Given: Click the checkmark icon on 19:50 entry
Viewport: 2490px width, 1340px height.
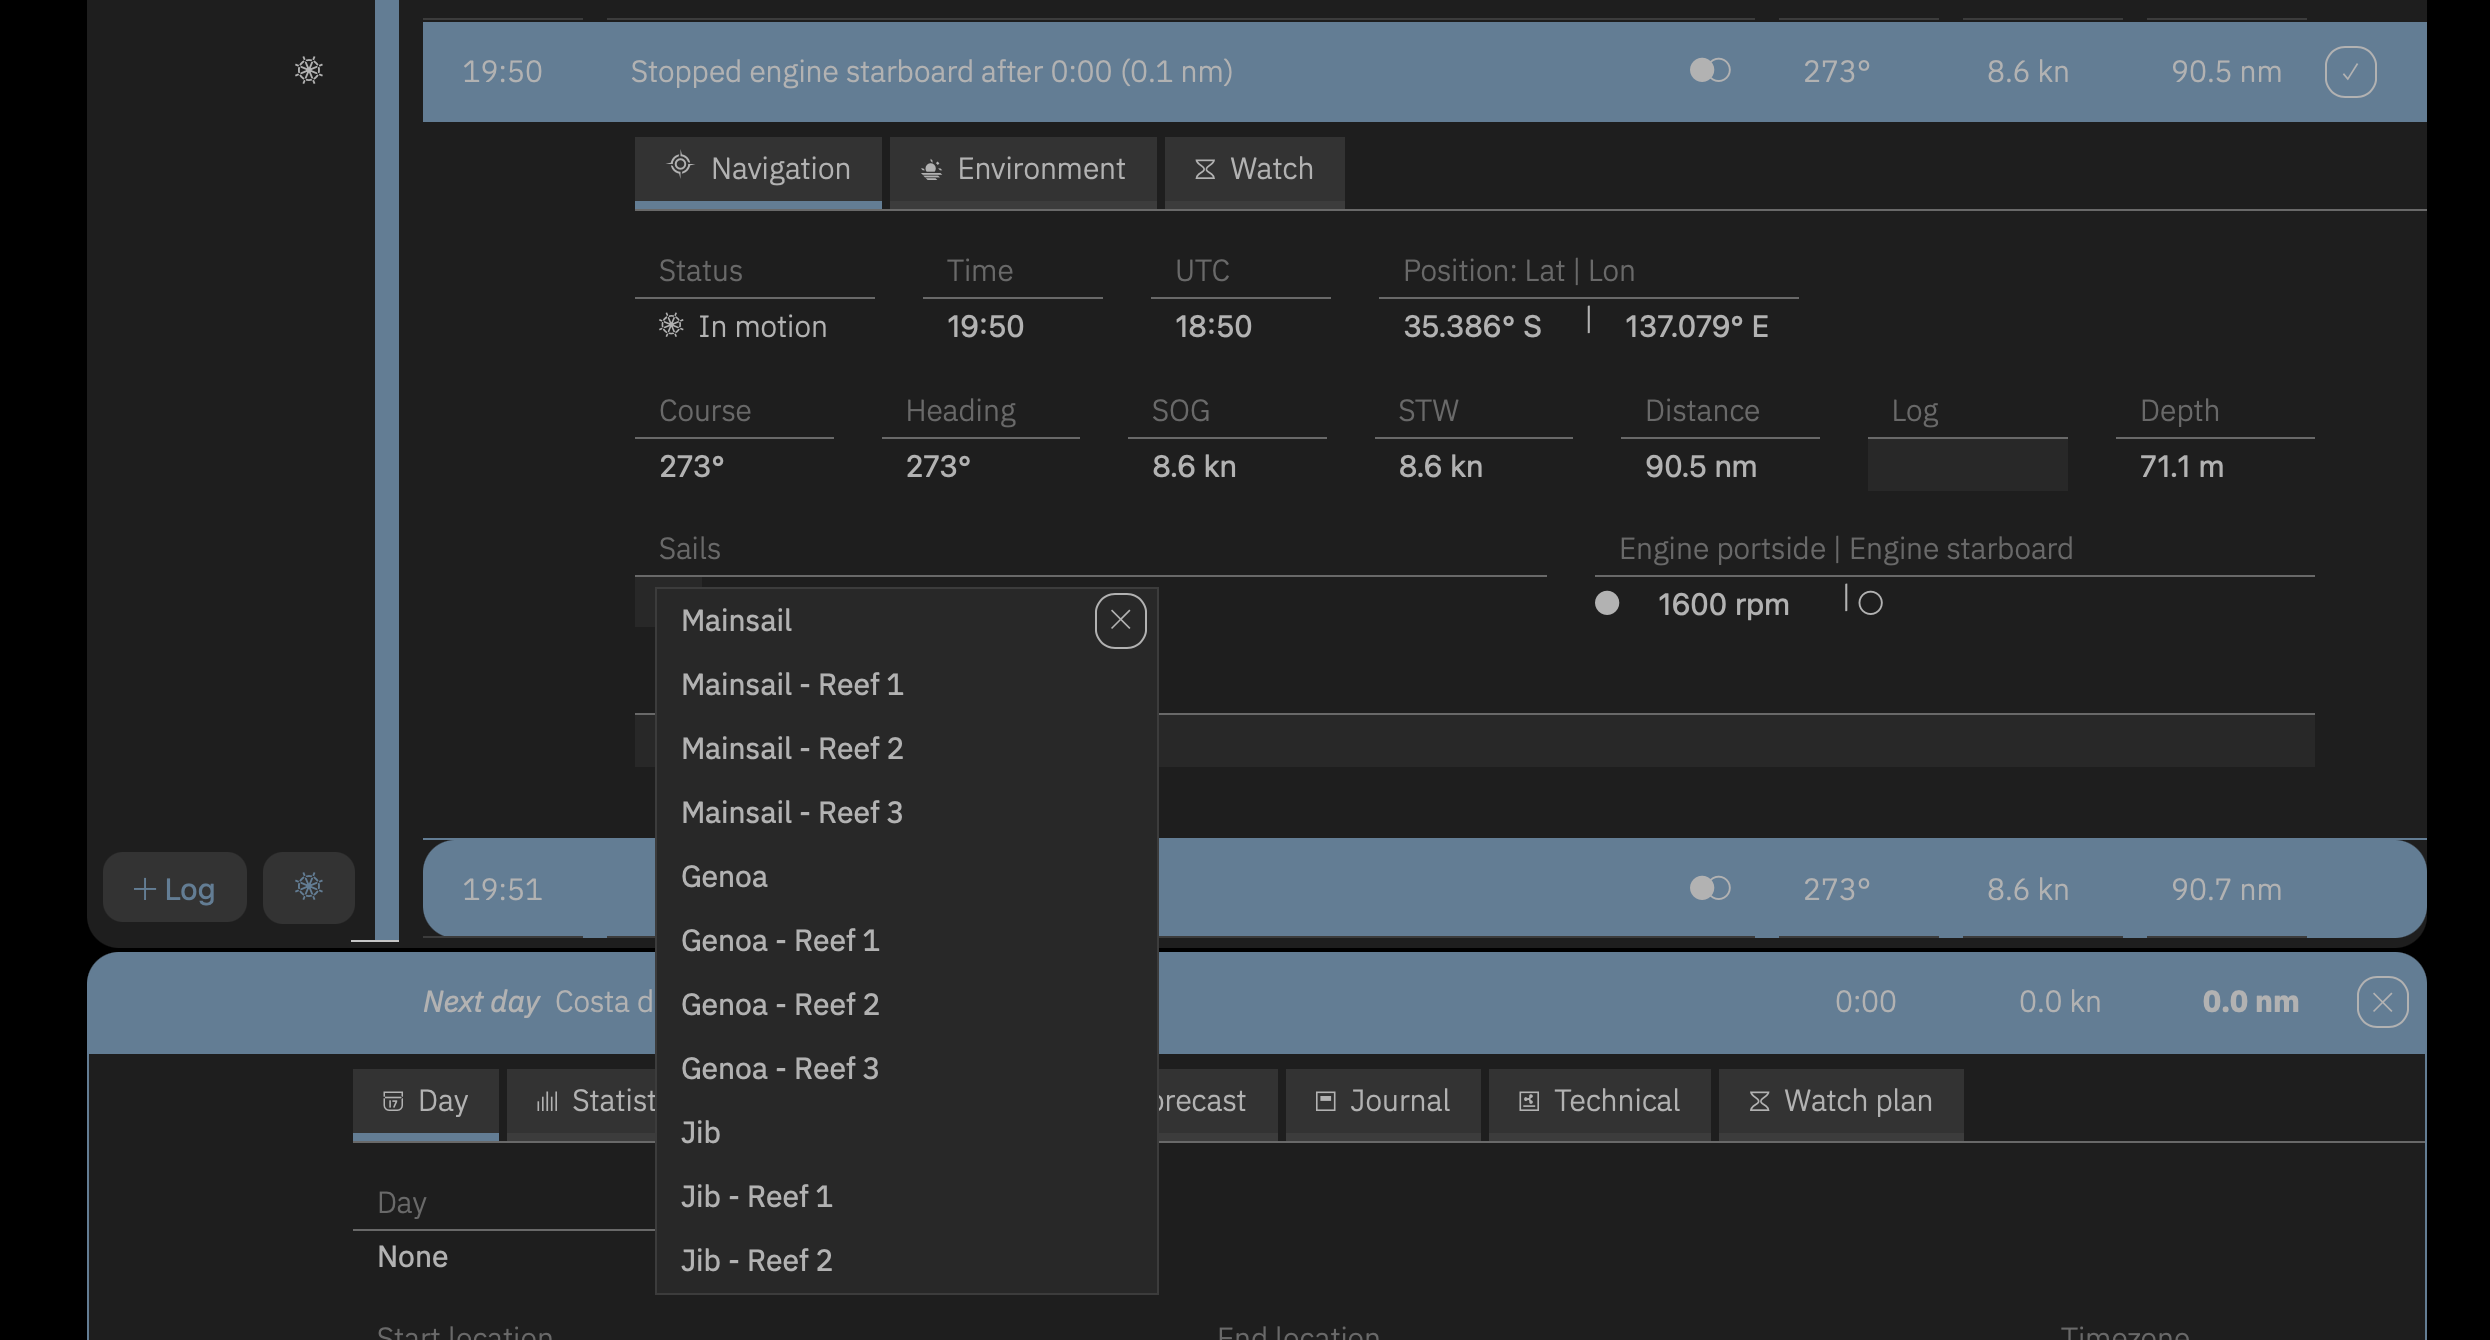Looking at the screenshot, I should (2350, 72).
